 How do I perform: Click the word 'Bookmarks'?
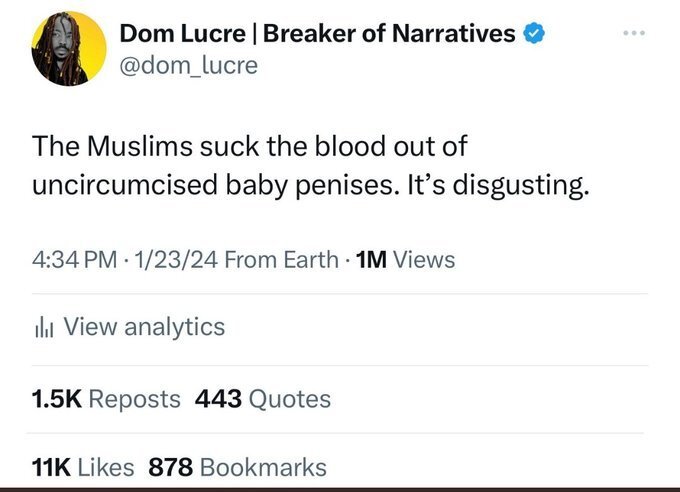(x=263, y=466)
